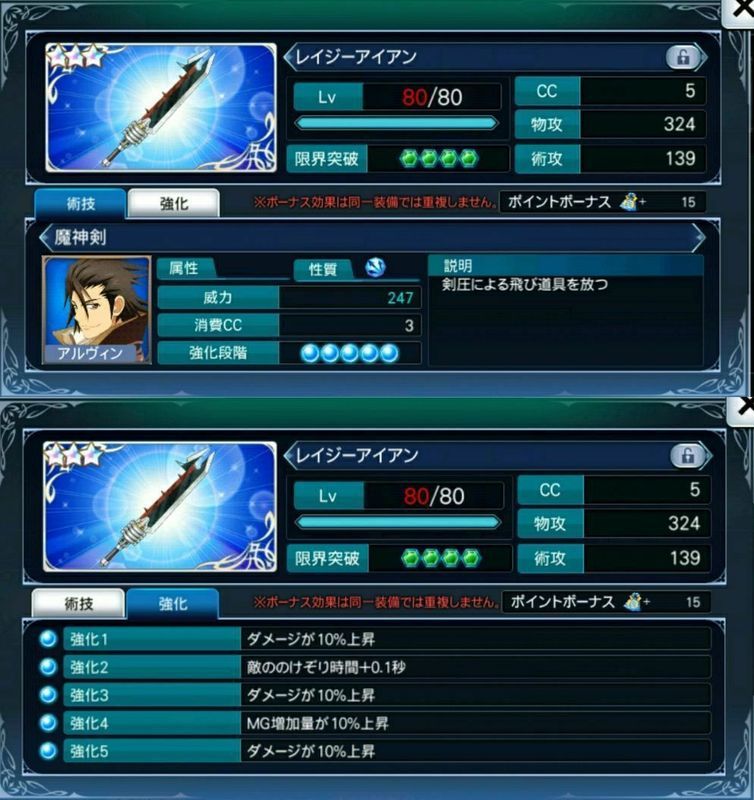Image resolution: width=754 pixels, height=800 pixels.
Task: Toggle the lock icon on lower レイジーアイアン panel
Action: [x=687, y=456]
